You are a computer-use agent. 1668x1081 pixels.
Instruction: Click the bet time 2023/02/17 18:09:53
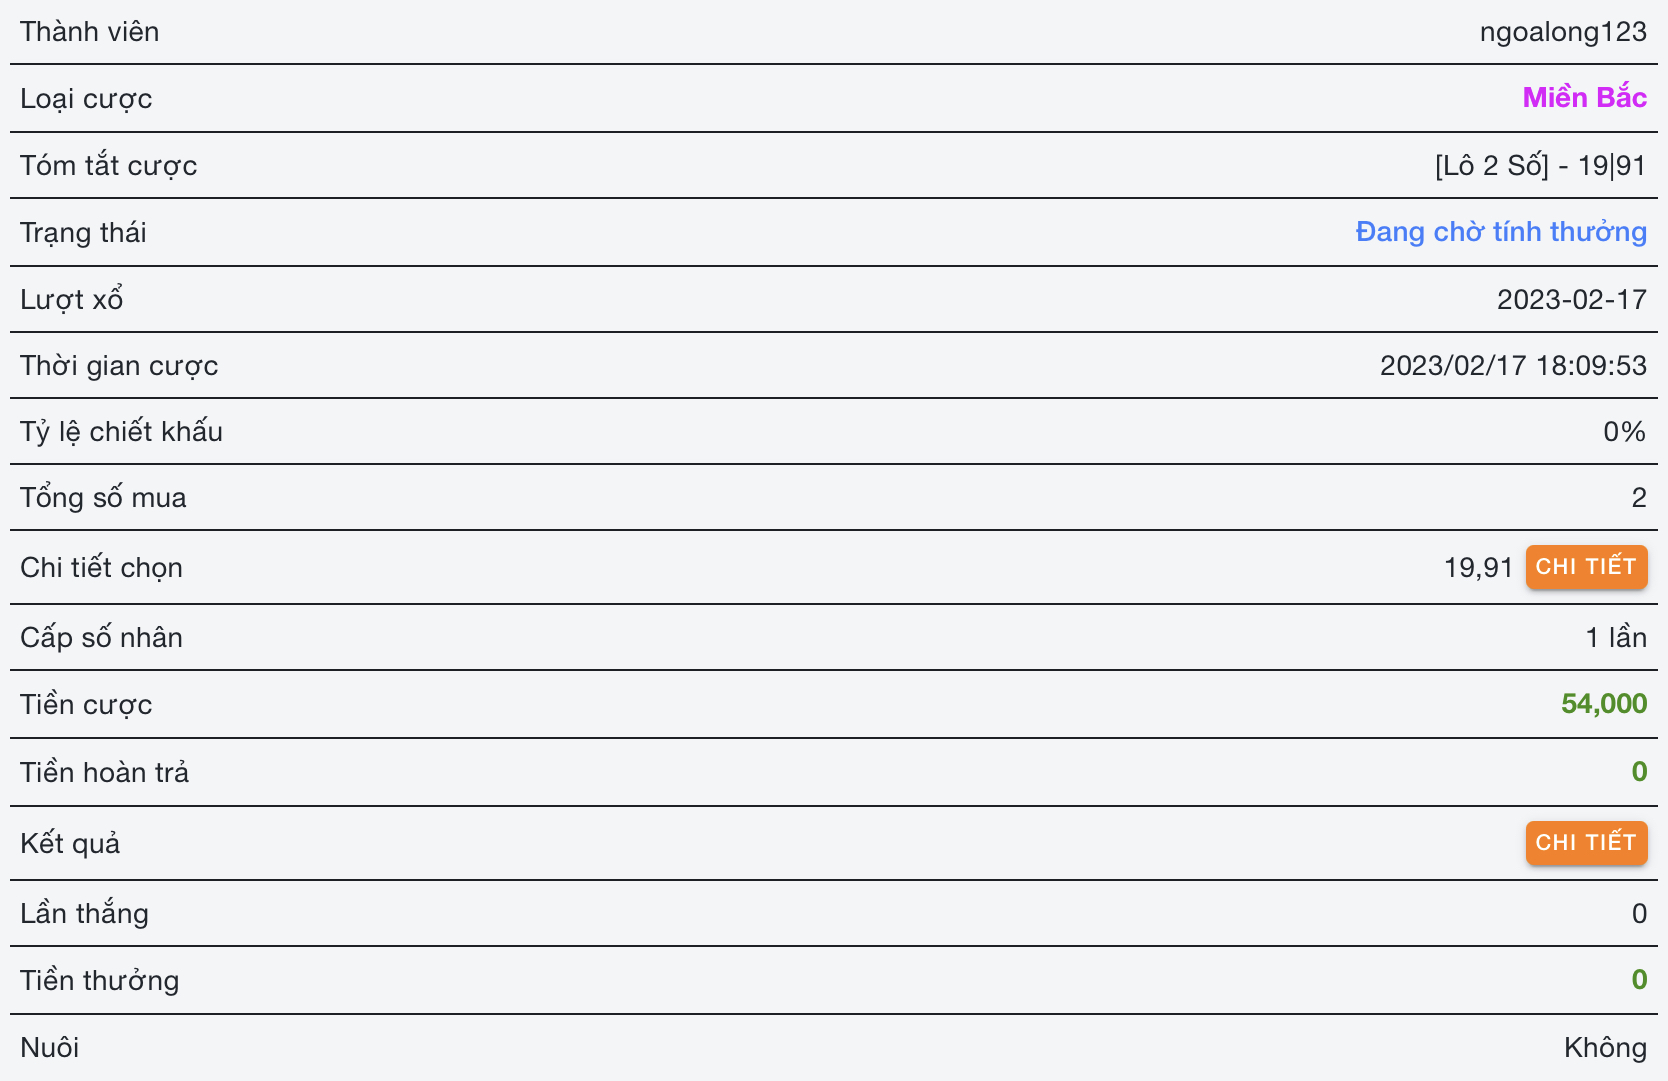pos(1512,365)
